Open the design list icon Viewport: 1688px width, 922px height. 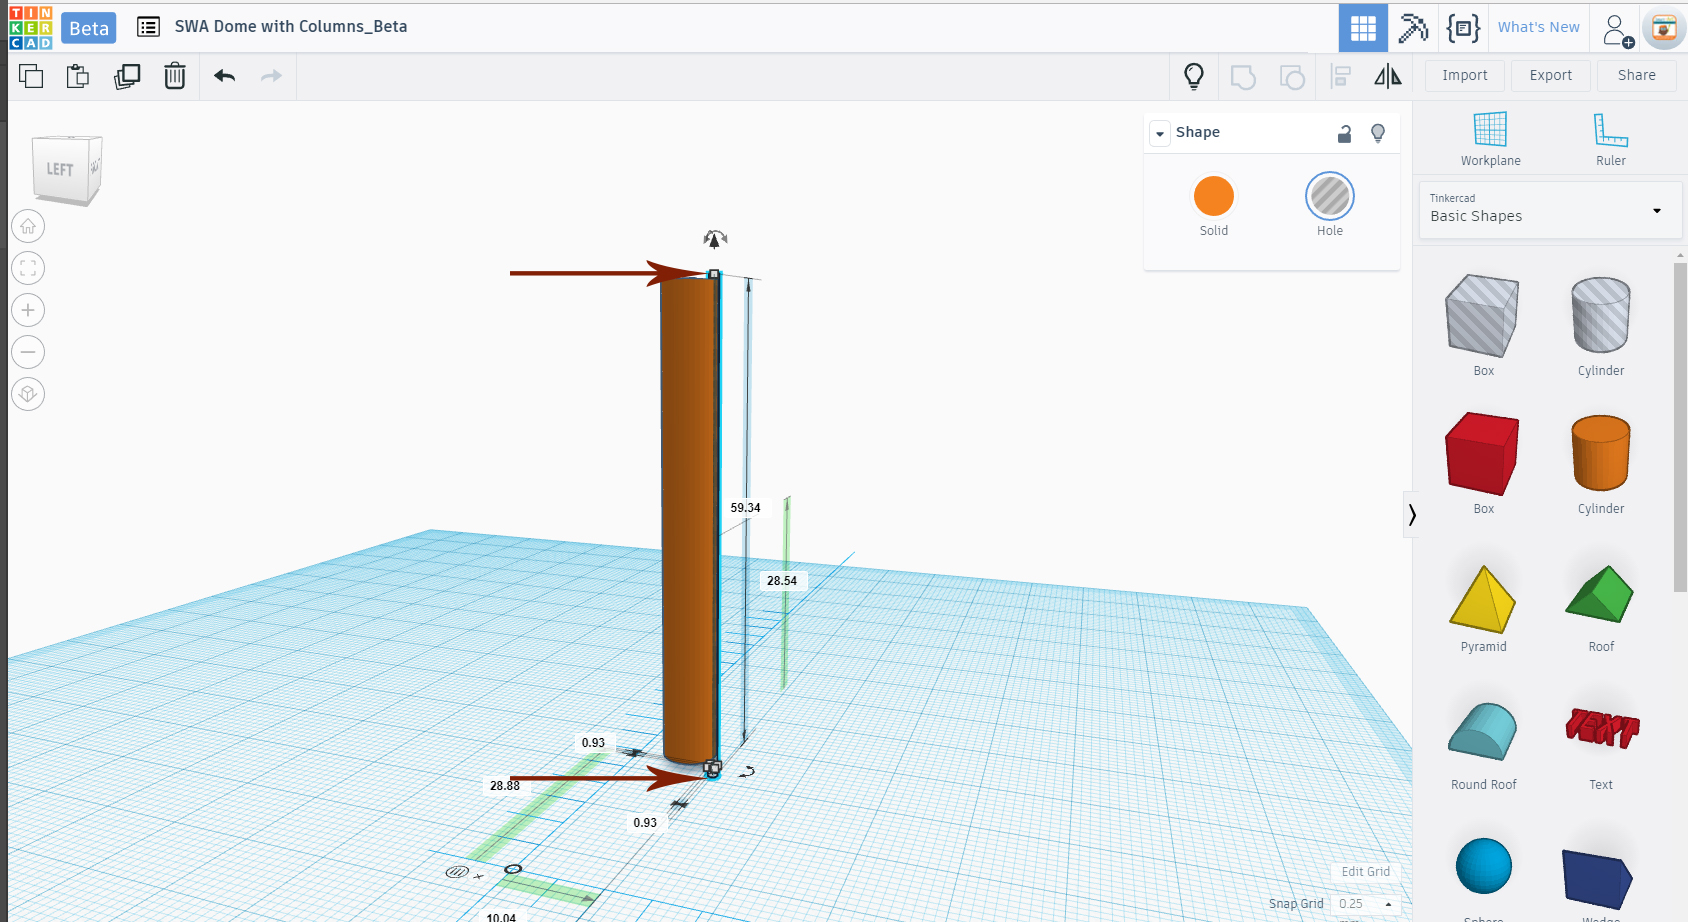tap(148, 27)
